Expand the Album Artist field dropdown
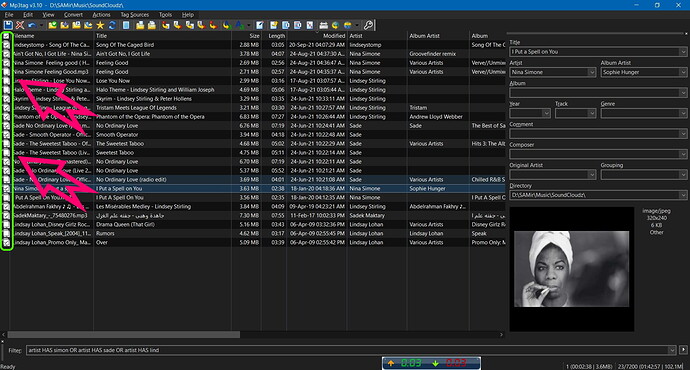Image resolution: width=690 pixels, height=370 pixels. tap(683, 72)
